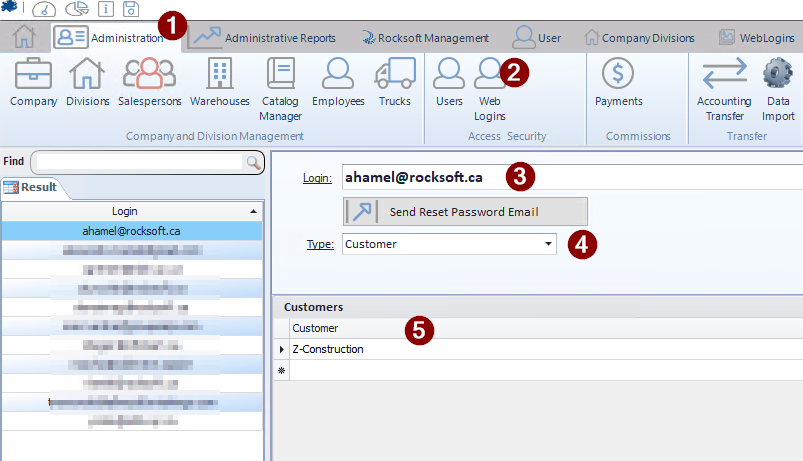Expand the Z-Construction row indicator
The height and width of the screenshot is (461, 803).
tap(282, 349)
